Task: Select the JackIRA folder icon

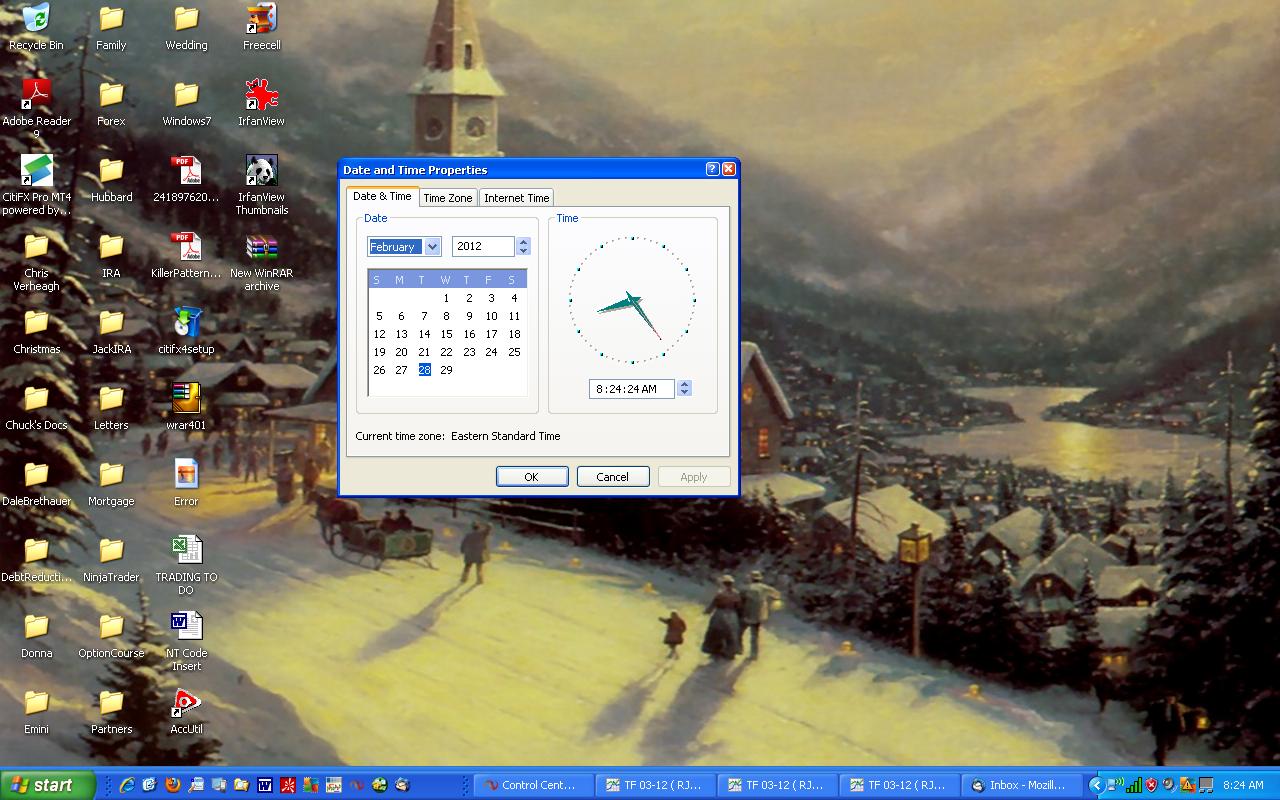Action: click(111, 331)
